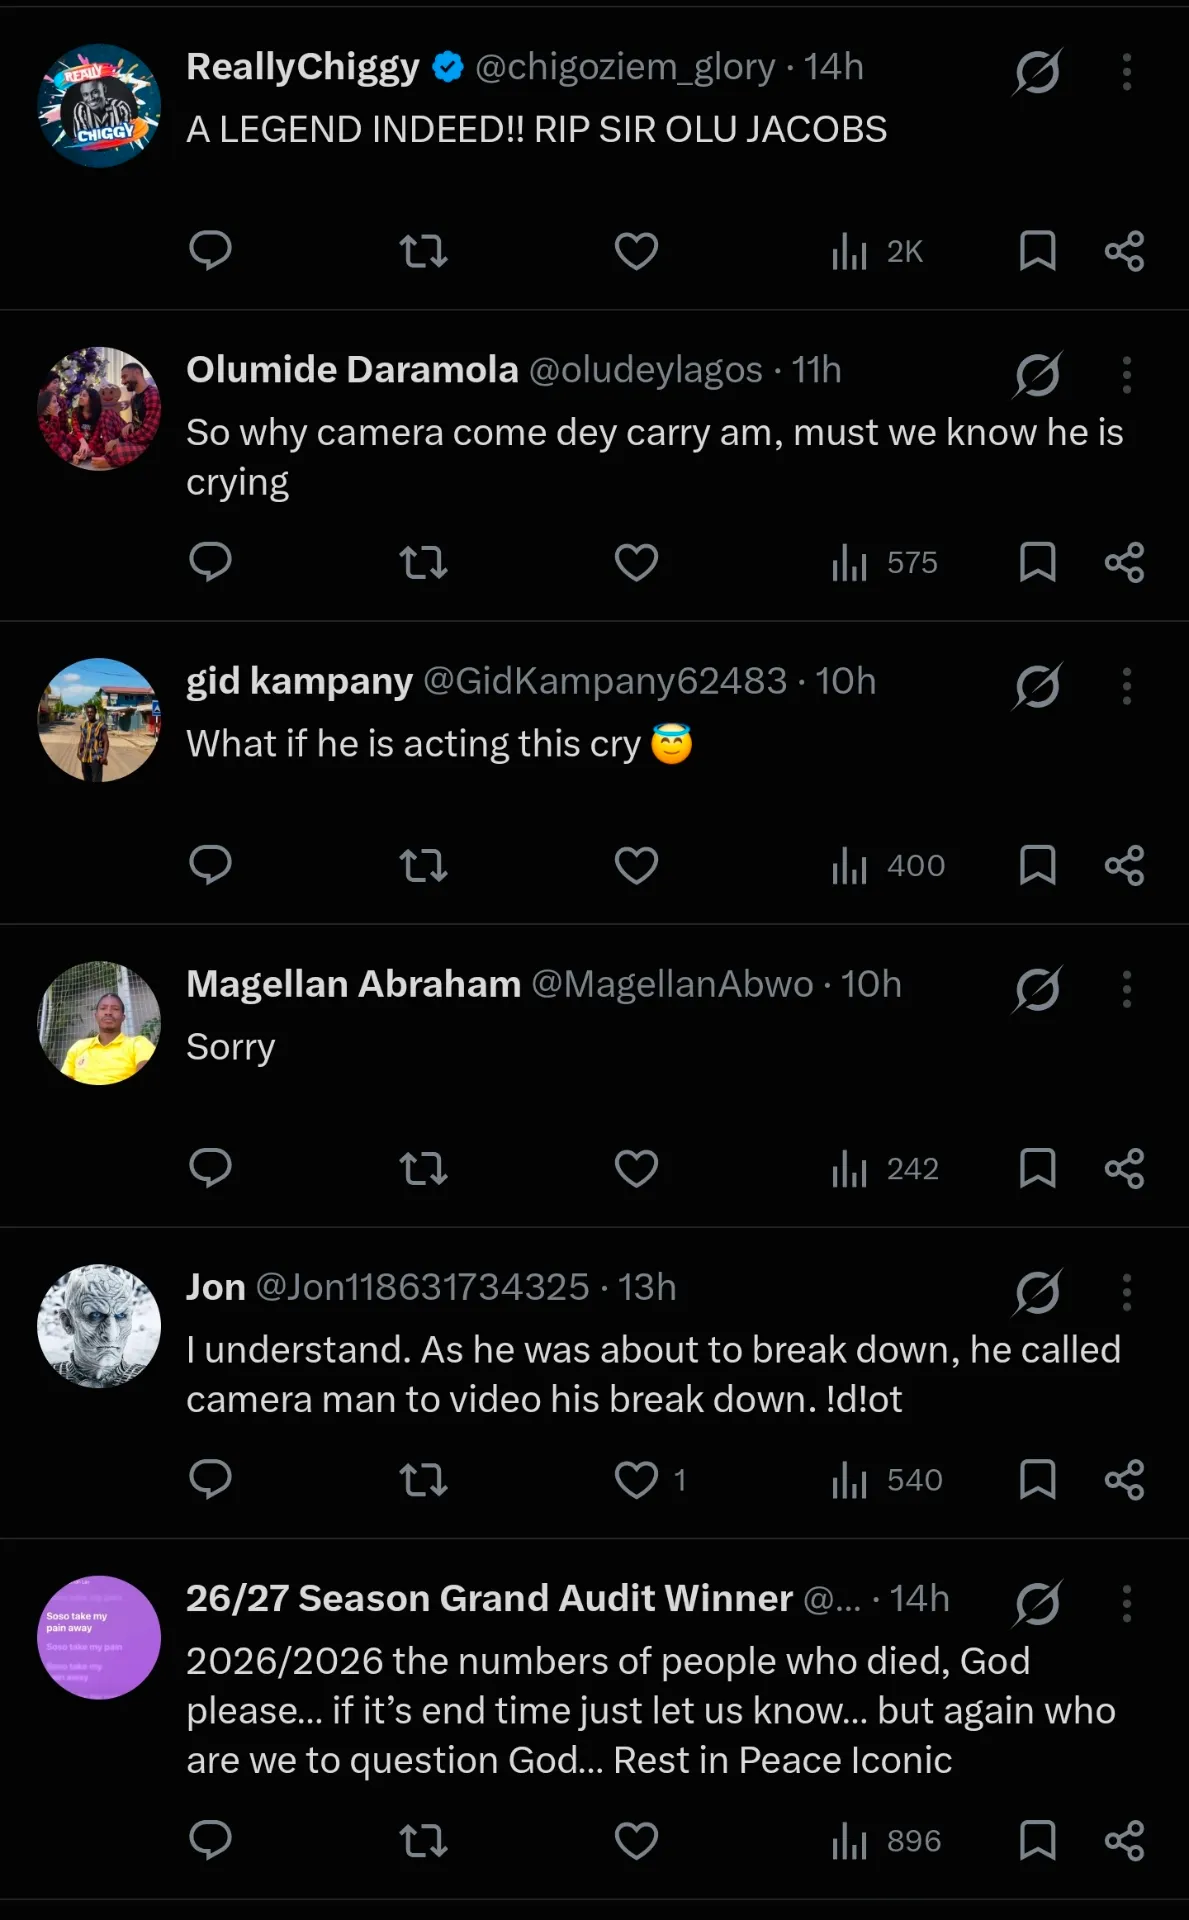The image size is (1189, 1920).
Task: Open more options on gid kampany's post
Action: point(1127,686)
